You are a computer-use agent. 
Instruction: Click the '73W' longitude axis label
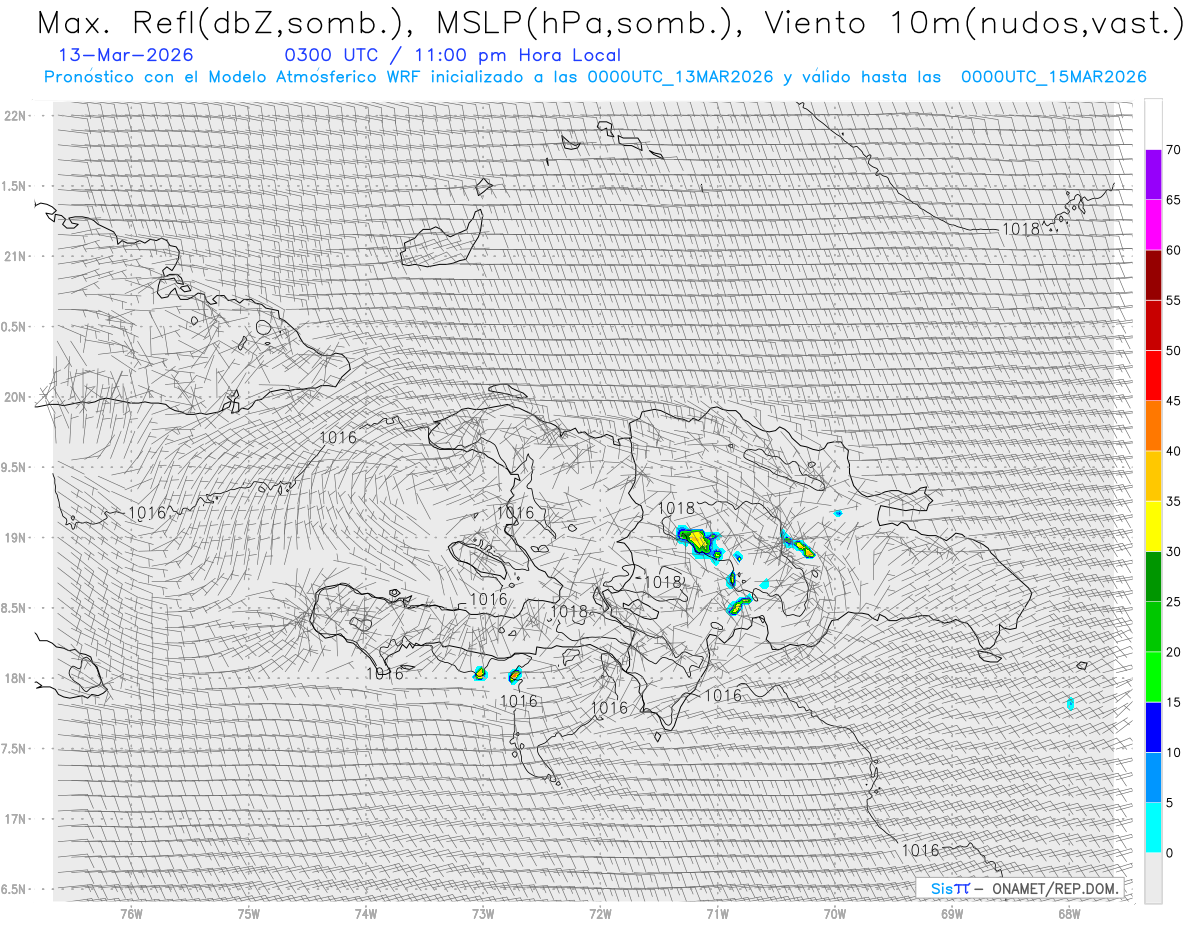pyautogui.click(x=483, y=913)
